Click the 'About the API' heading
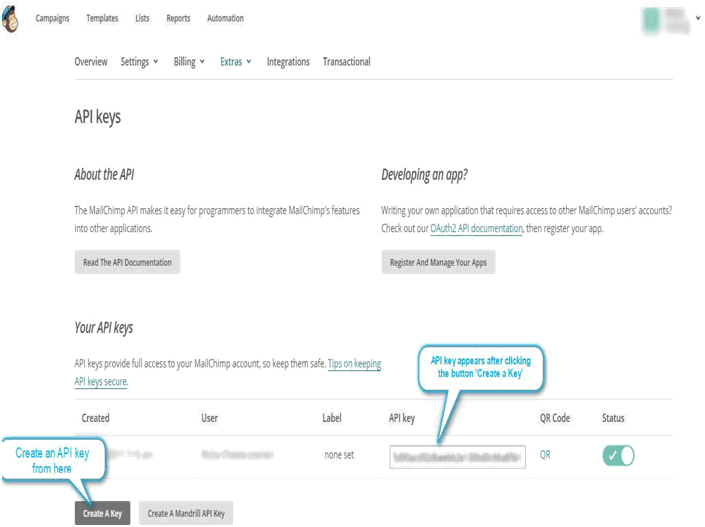This screenshot has width=705, height=527. coord(104,174)
